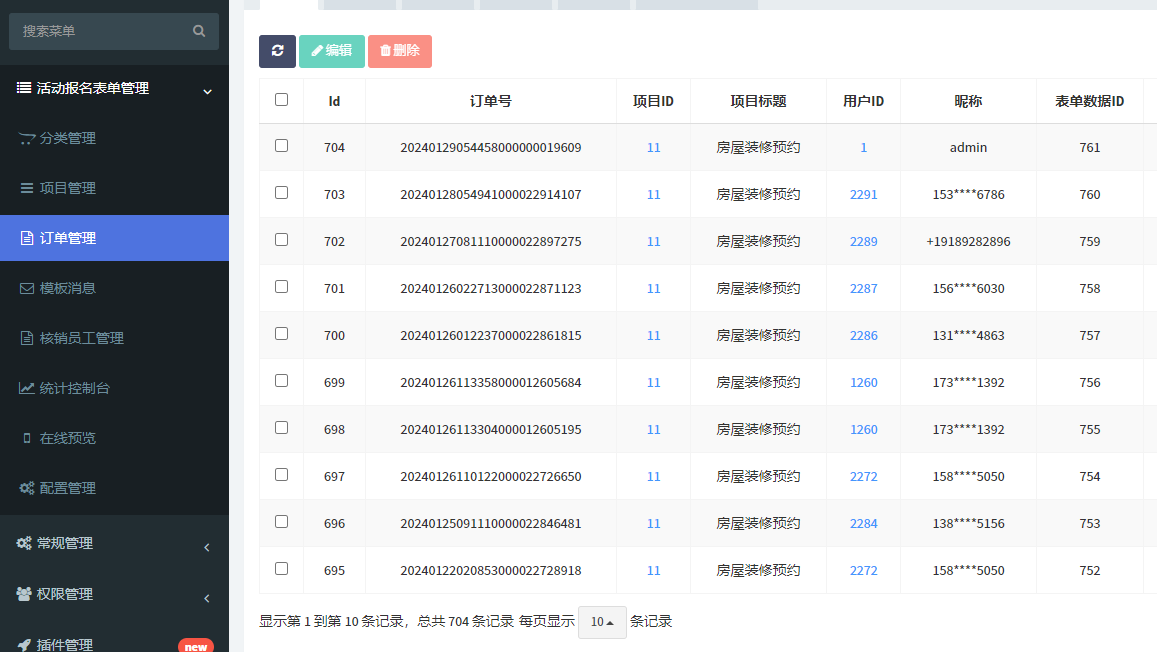
Task: Click the search magnifier icon
Action: 199,31
